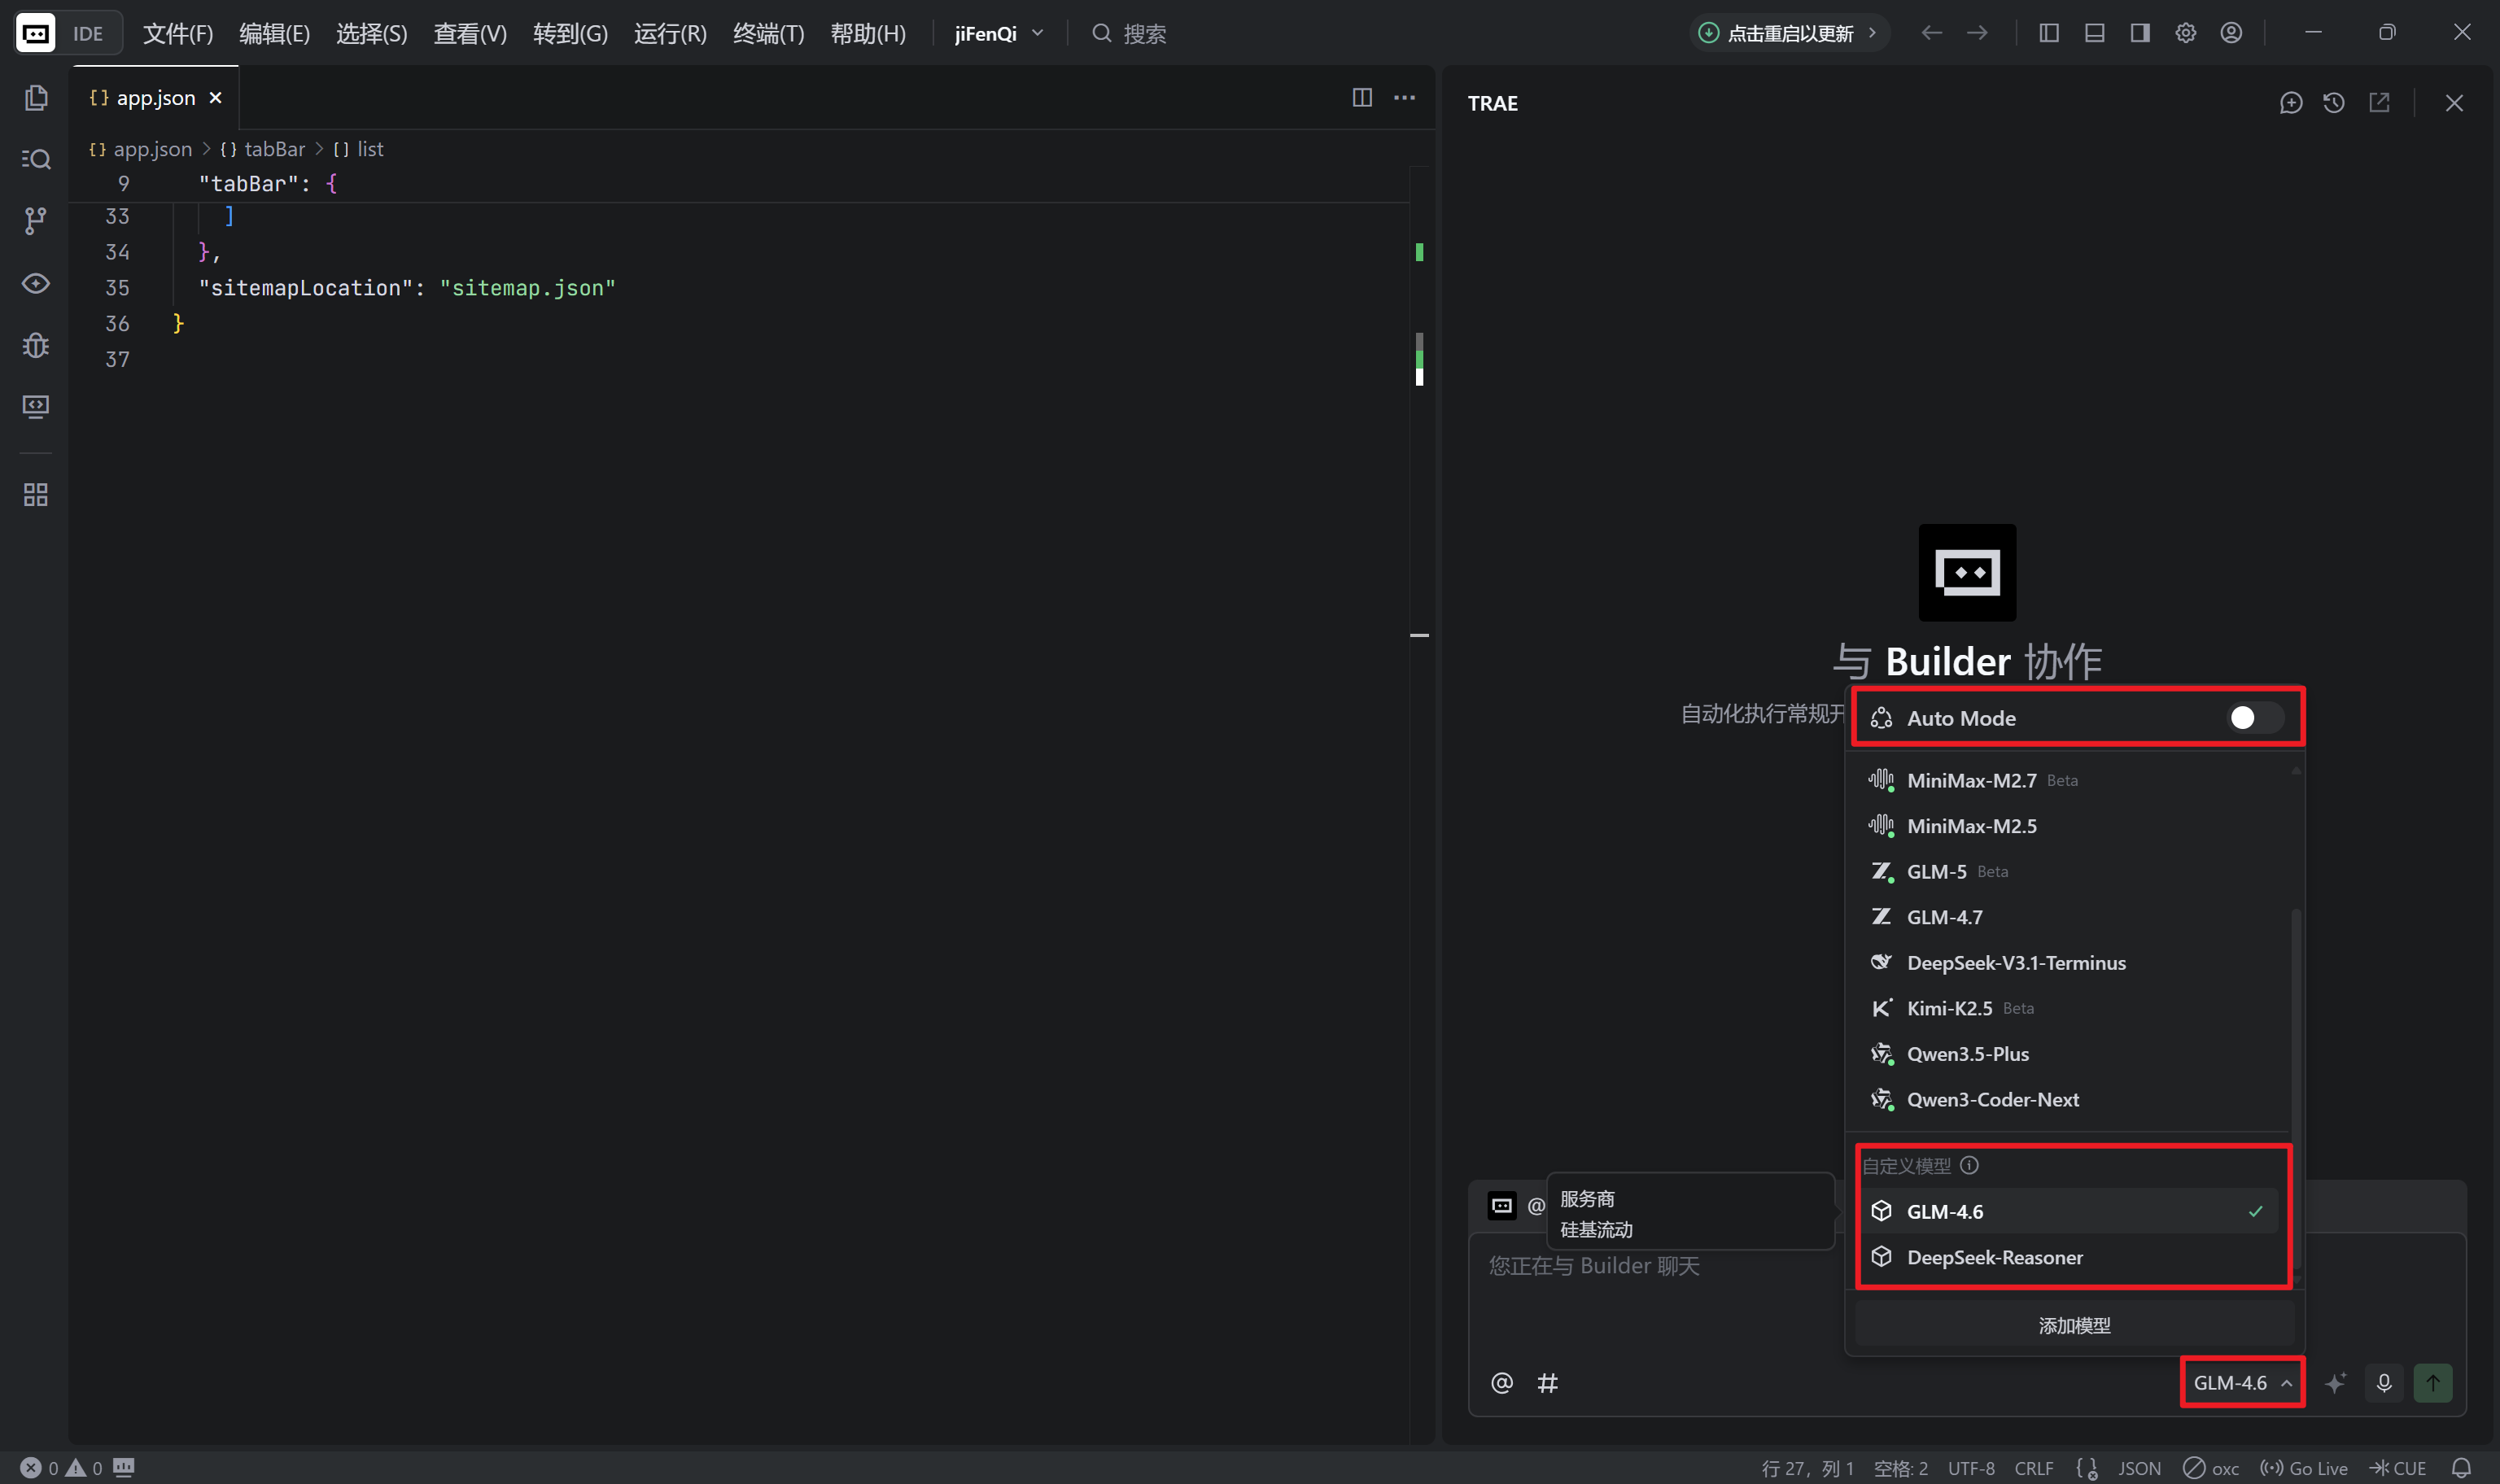
Task: Open the 选择(S) menu
Action: tap(372, 33)
